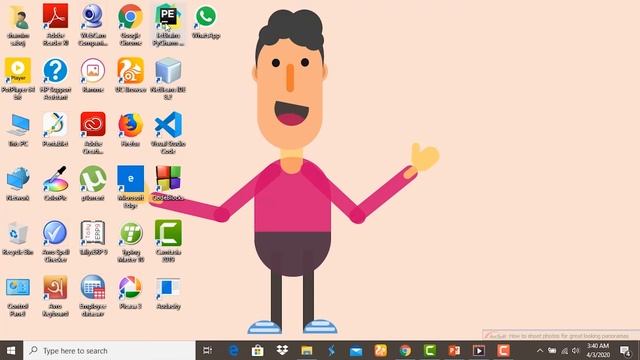Switch to green Camtasia in the taskbar

[430, 351]
